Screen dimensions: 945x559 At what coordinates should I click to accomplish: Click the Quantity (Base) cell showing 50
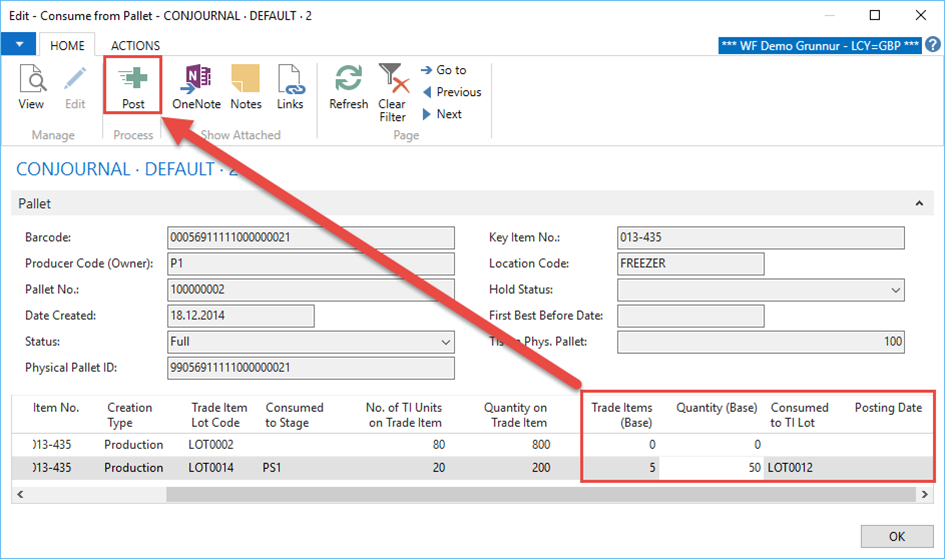tap(710, 468)
